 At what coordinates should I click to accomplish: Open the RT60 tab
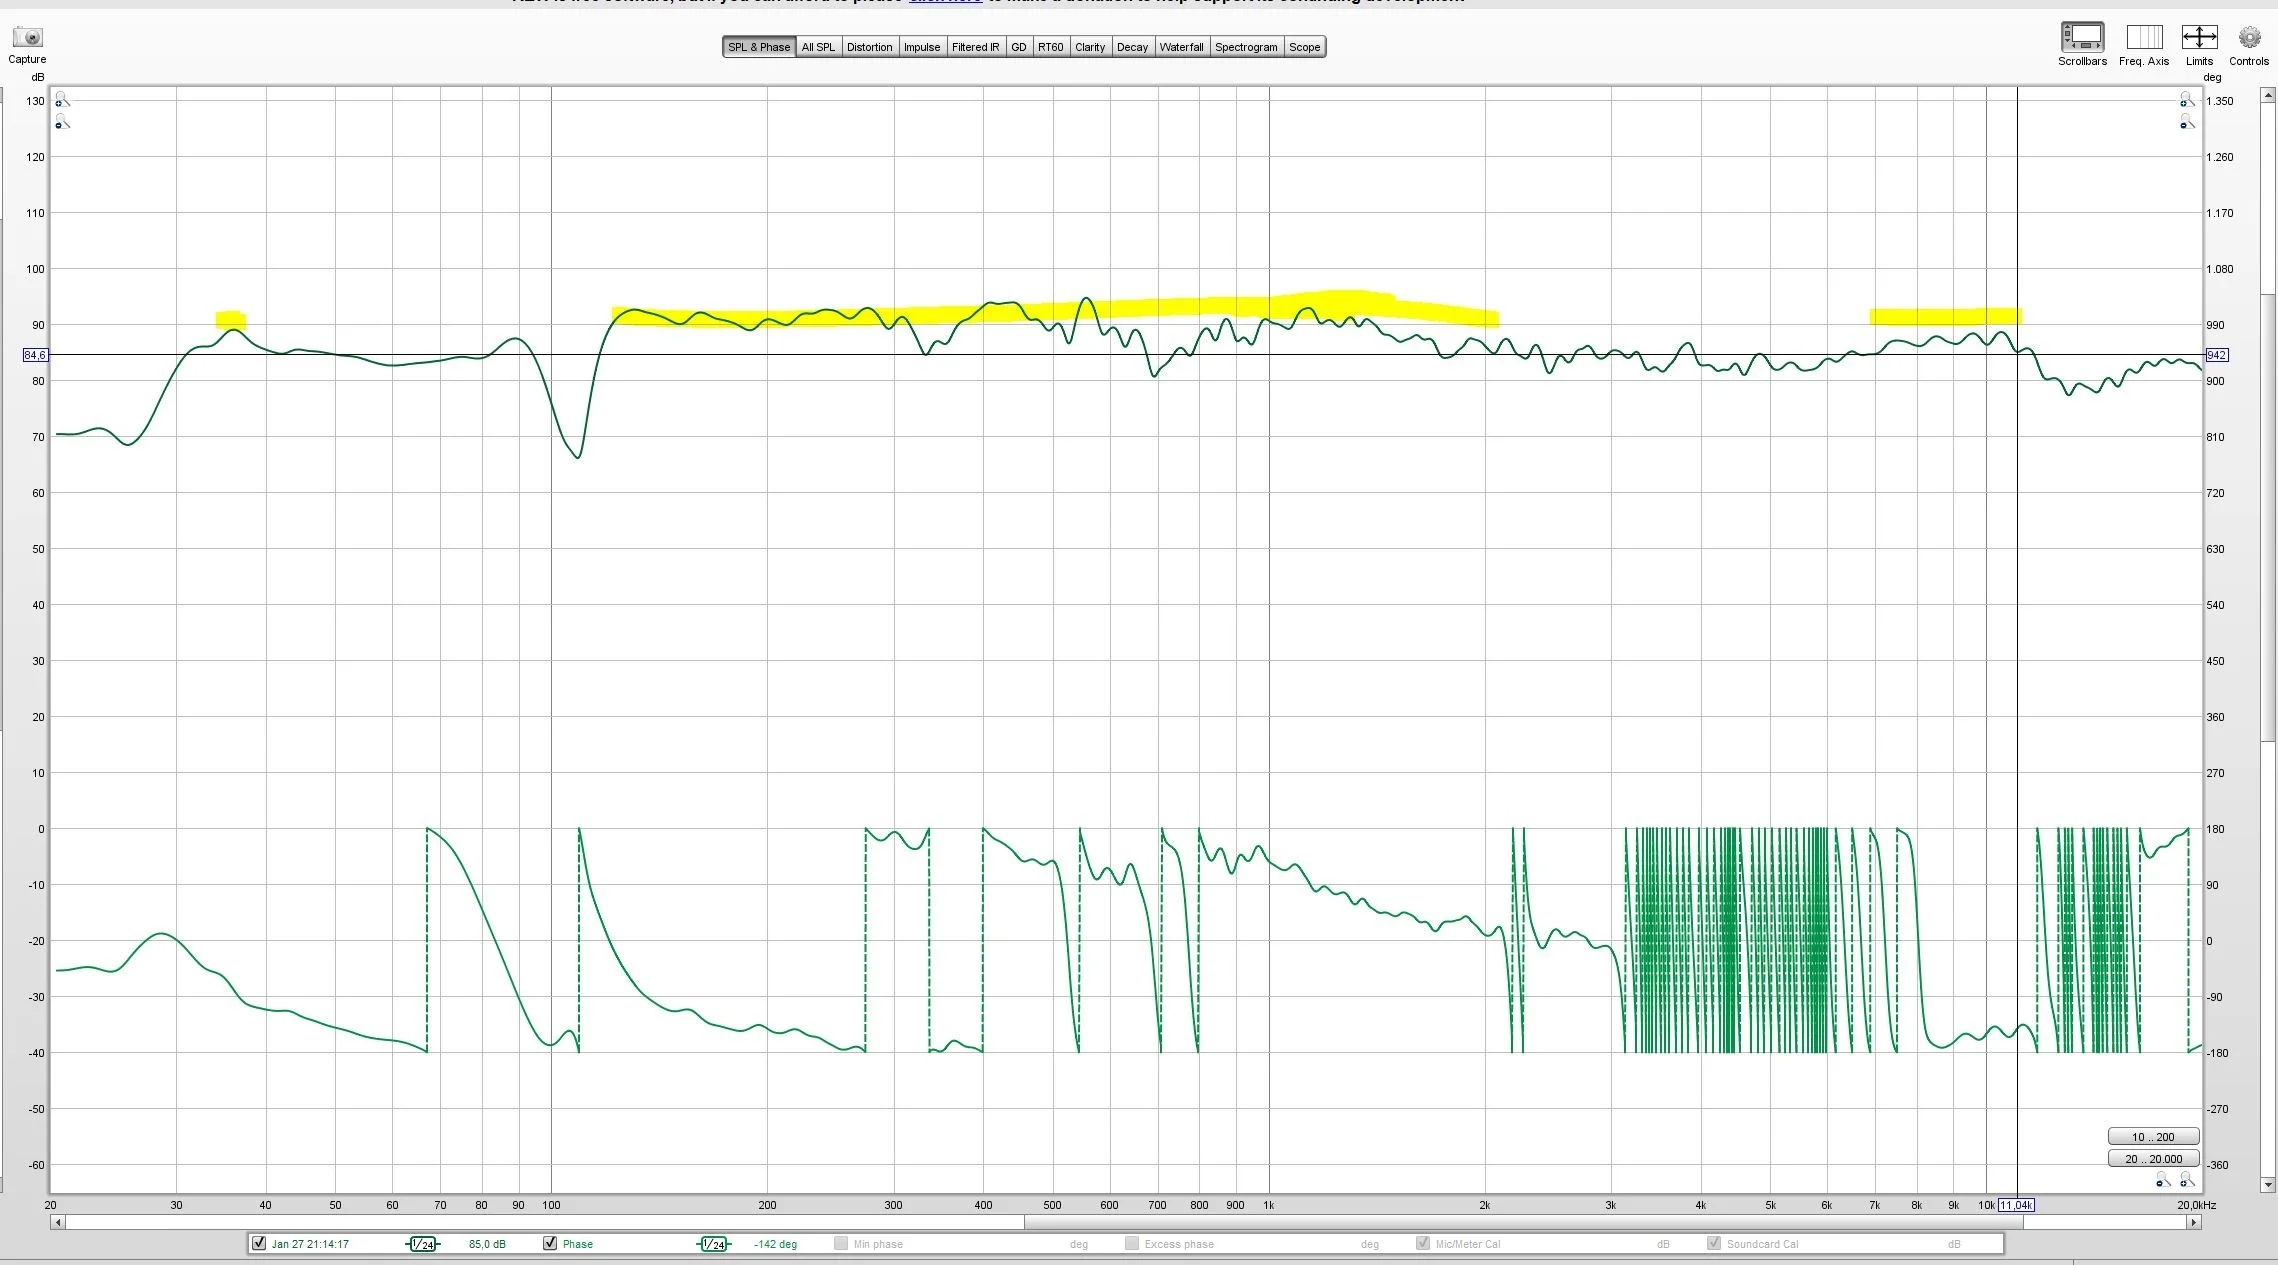(1051, 47)
